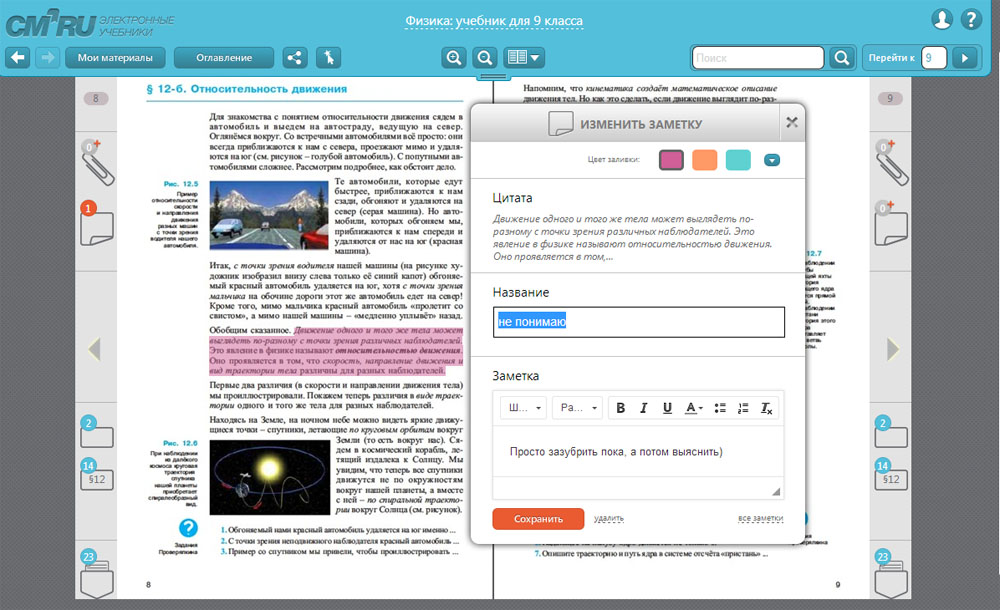
Task: Expand more fill colors dropdown arrow
Action: pos(771,160)
